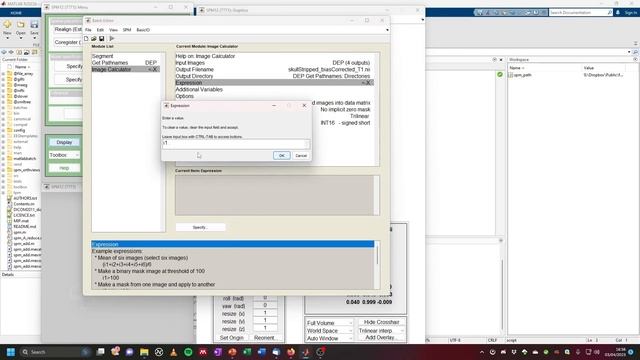
Task: Show hidden system tray icons
Action: [482, 352]
